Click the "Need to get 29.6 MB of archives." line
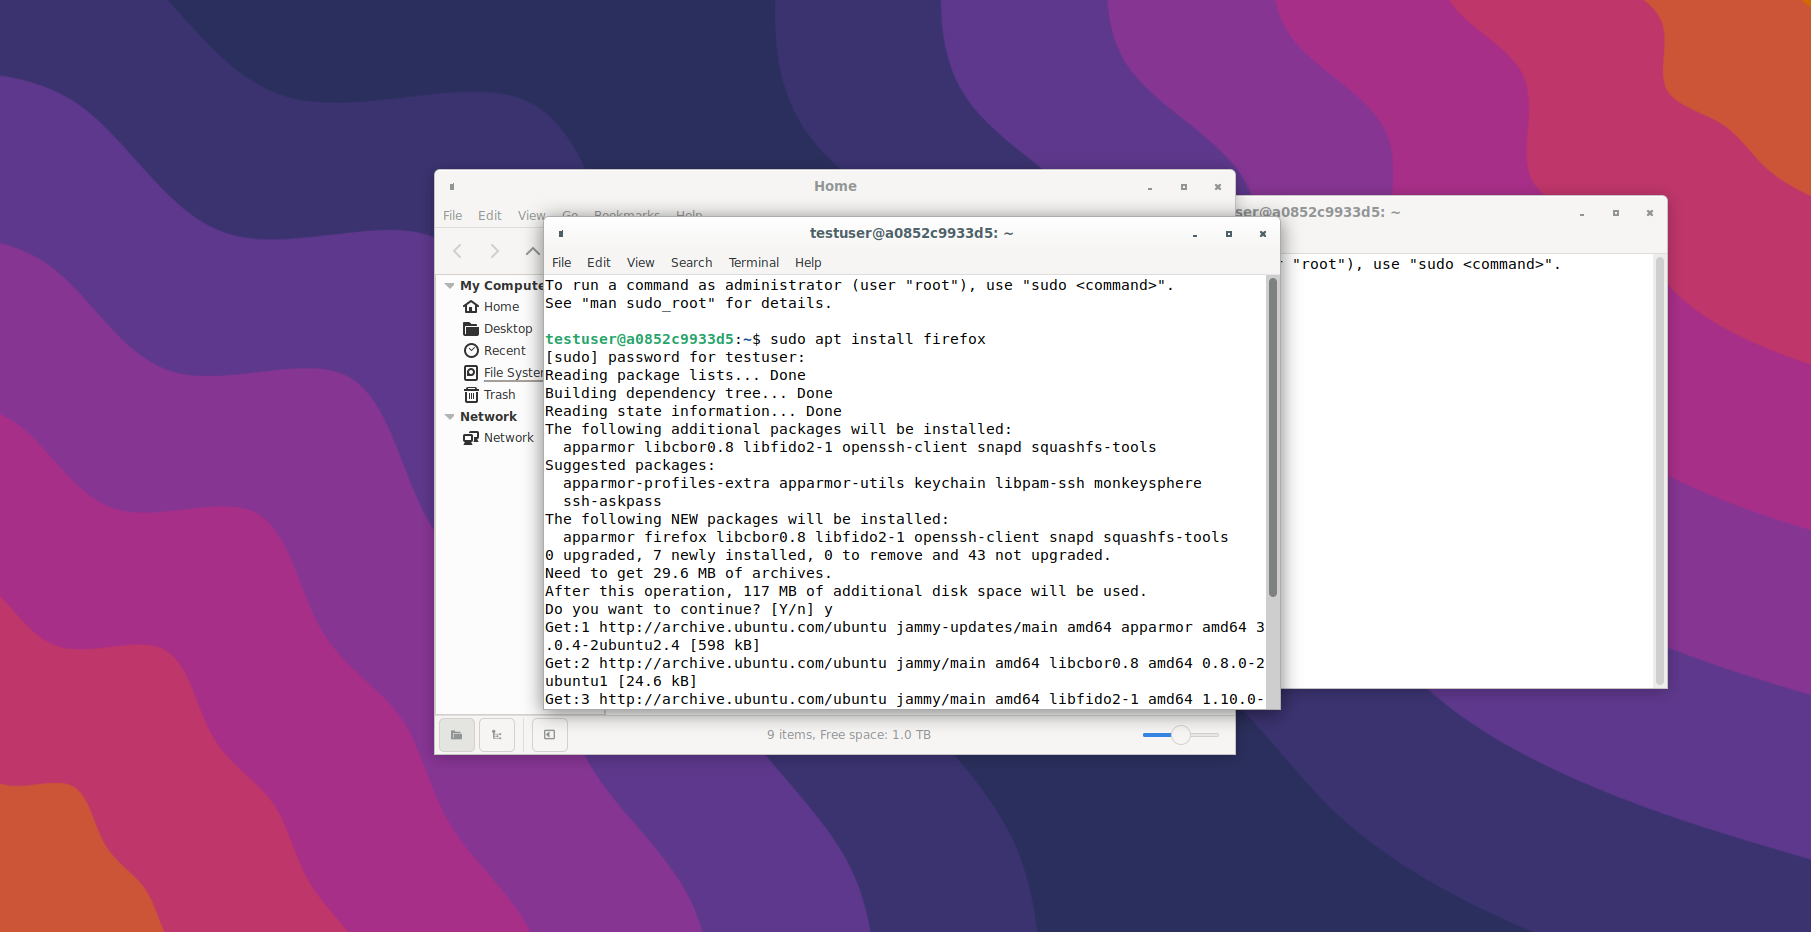 click(x=689, y=574)
